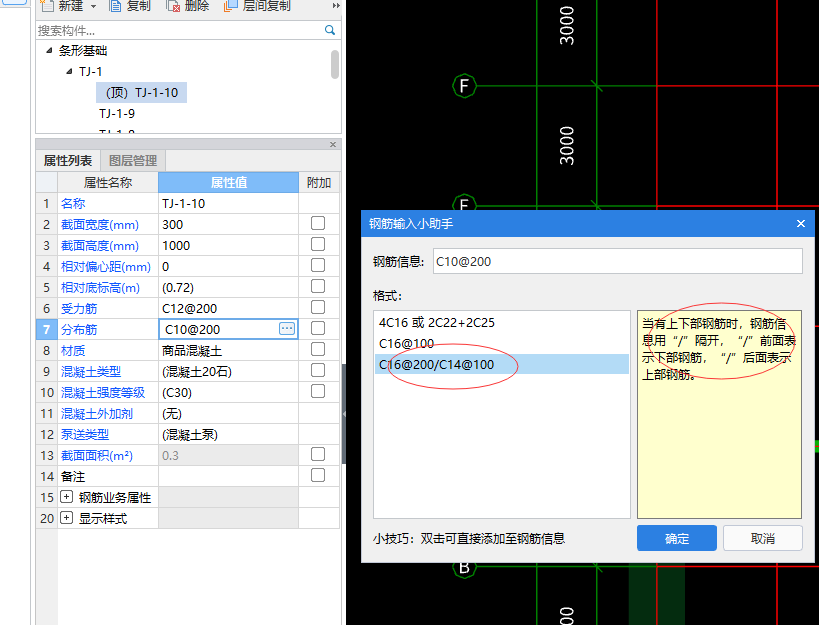819x625 pixels.
Task: Click the 泵送类型 value (混凝土泵)
Action: pos(228,434)
